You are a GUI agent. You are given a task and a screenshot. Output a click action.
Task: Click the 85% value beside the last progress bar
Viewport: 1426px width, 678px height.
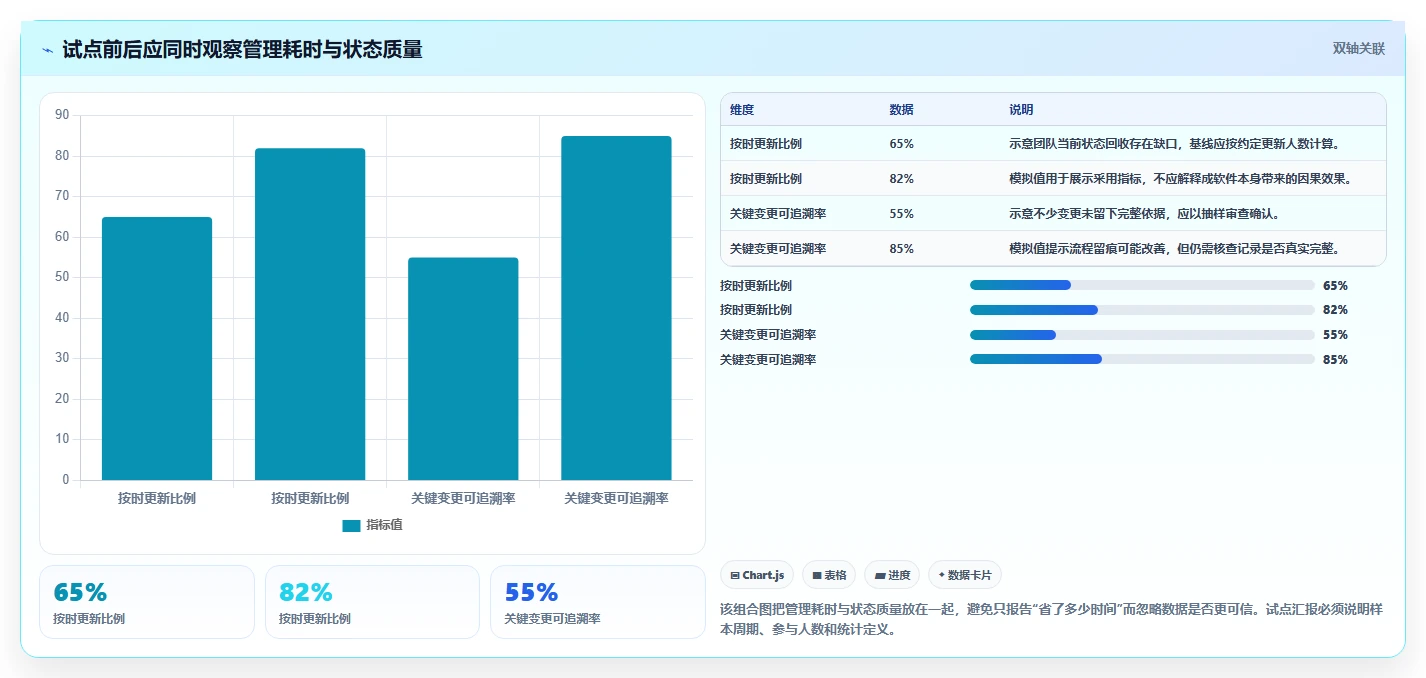click(1335, 360)
